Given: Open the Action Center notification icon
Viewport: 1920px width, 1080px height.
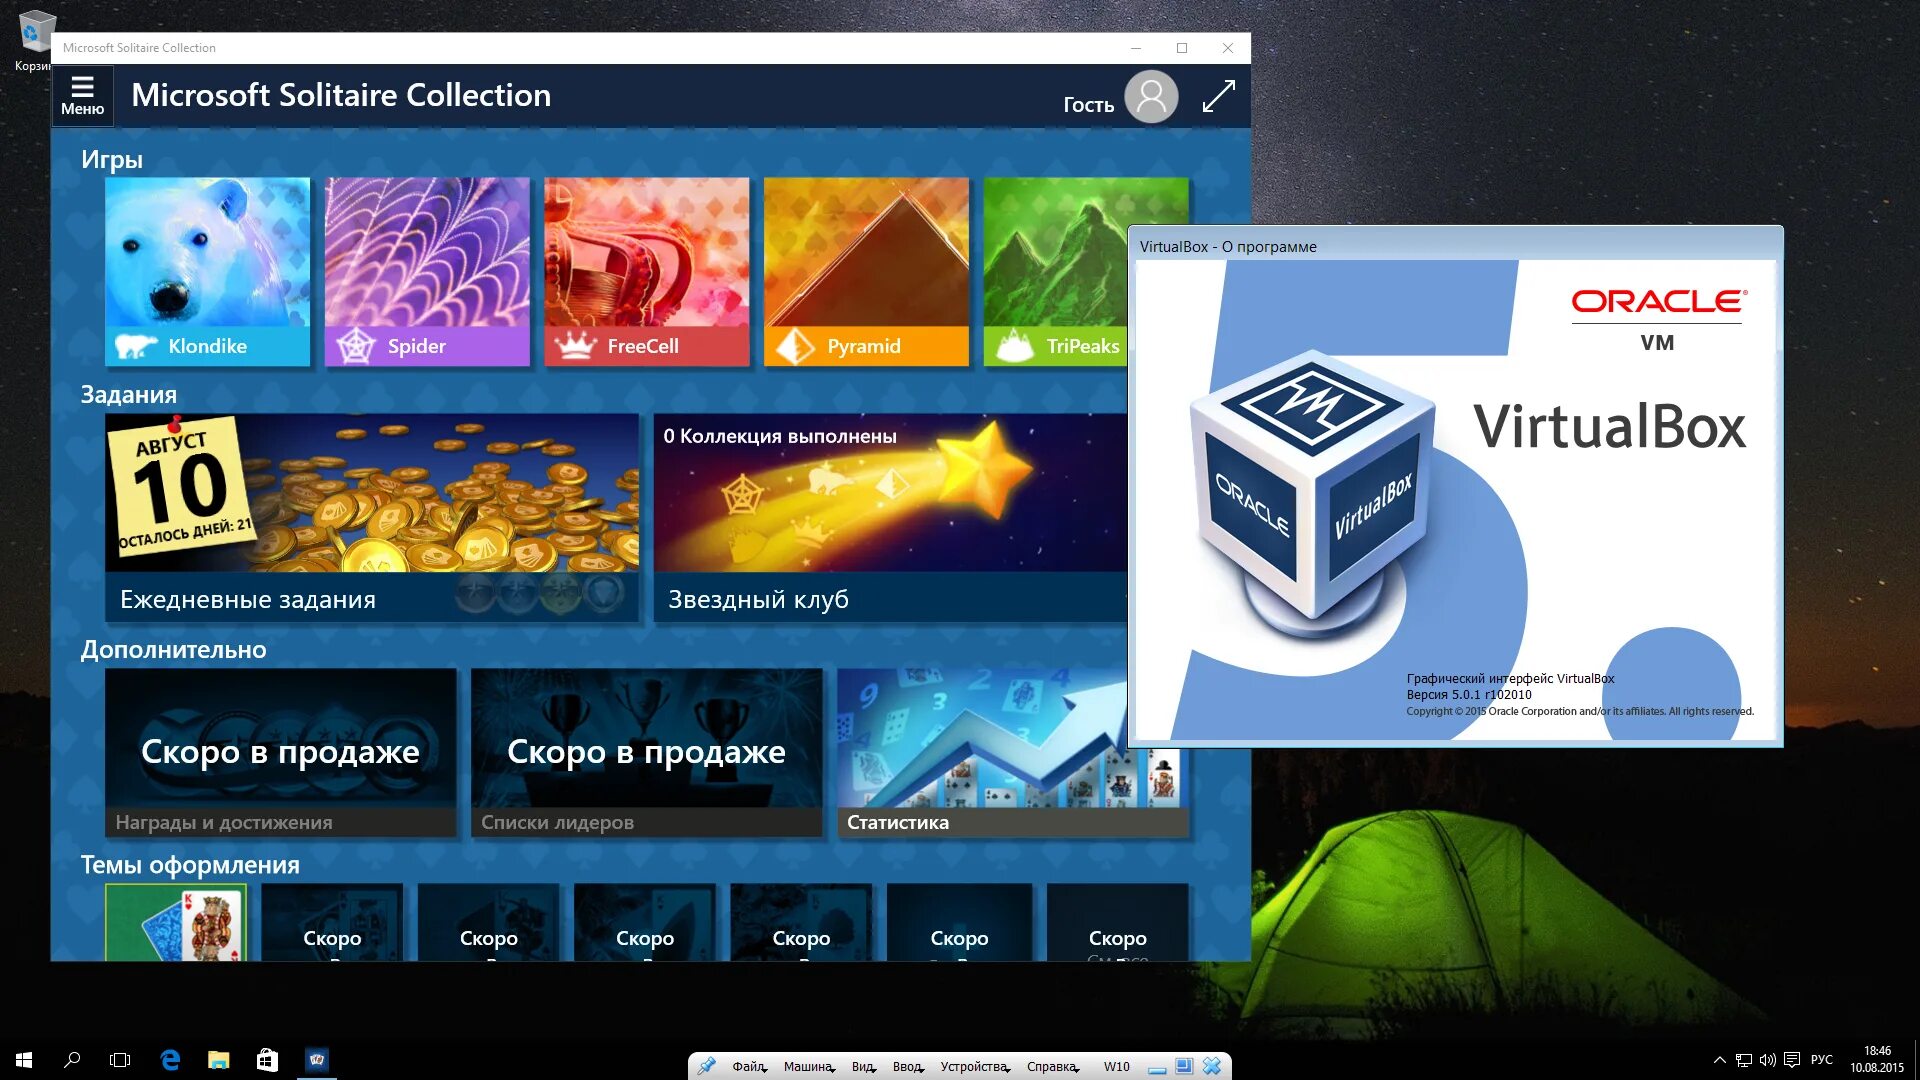Looking at the screenshot, I should pos(1792,1060).
